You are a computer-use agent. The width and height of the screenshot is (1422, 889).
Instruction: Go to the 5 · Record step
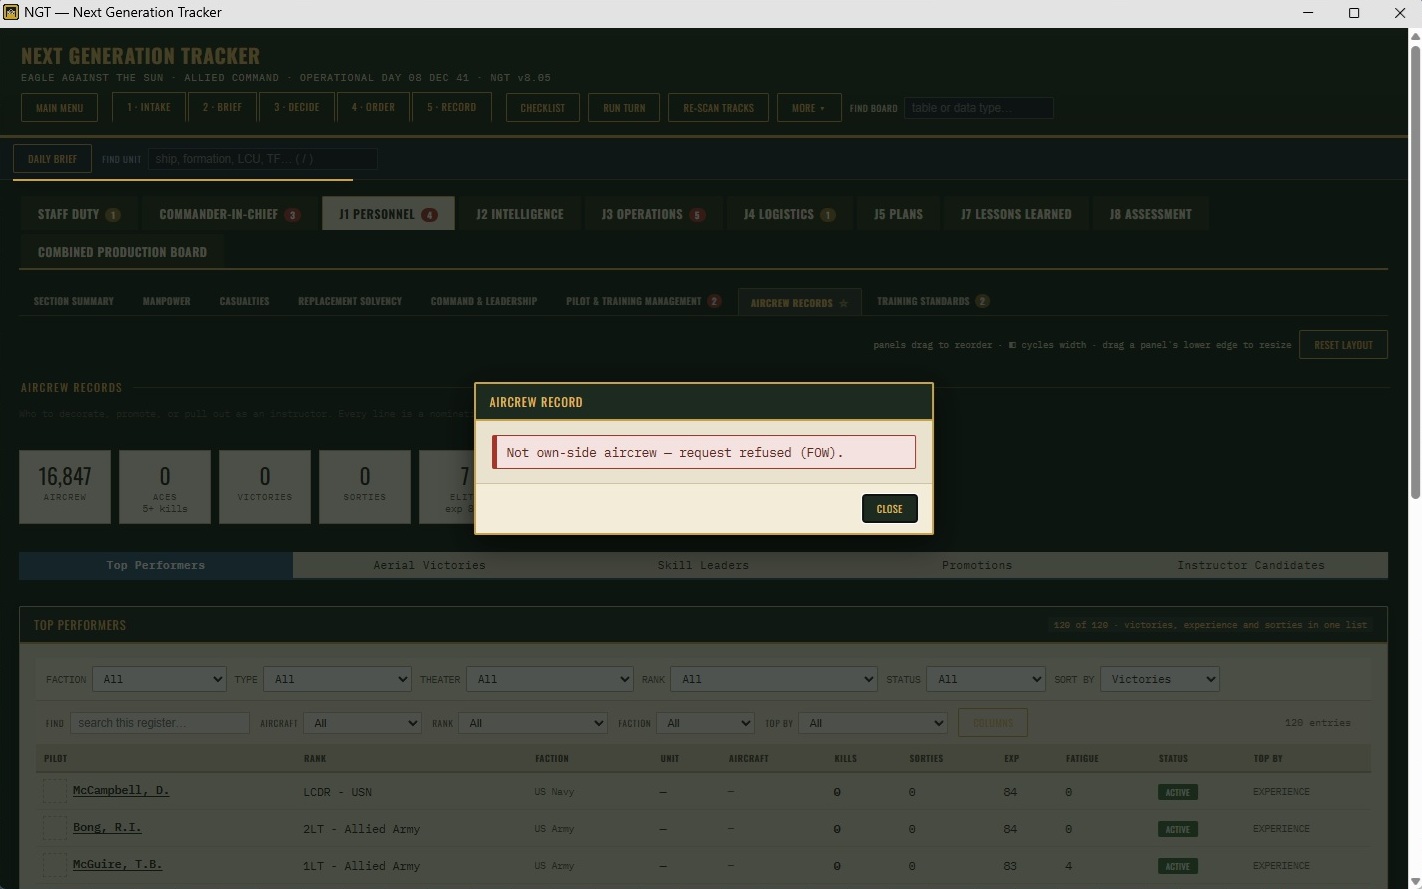[452, 107]
